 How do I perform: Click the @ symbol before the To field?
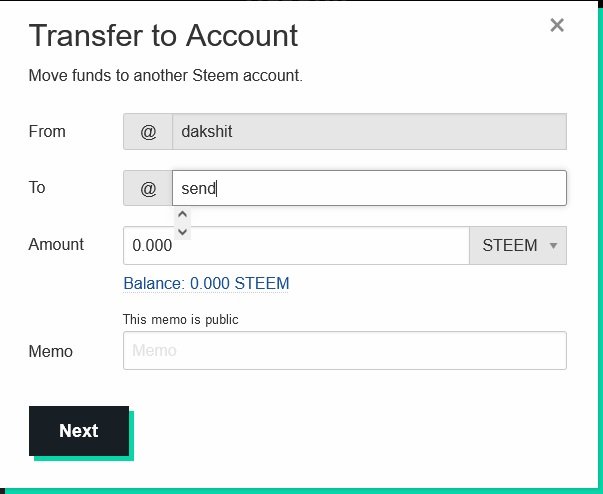click(x=148, y=188)
